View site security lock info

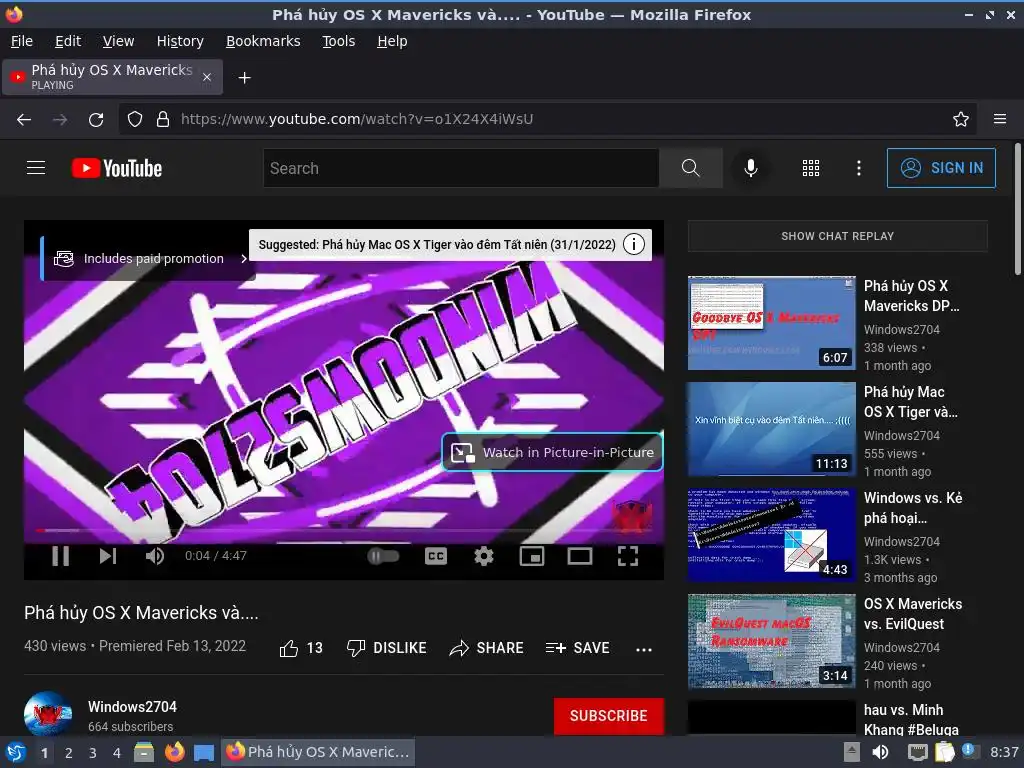(163, 119)
